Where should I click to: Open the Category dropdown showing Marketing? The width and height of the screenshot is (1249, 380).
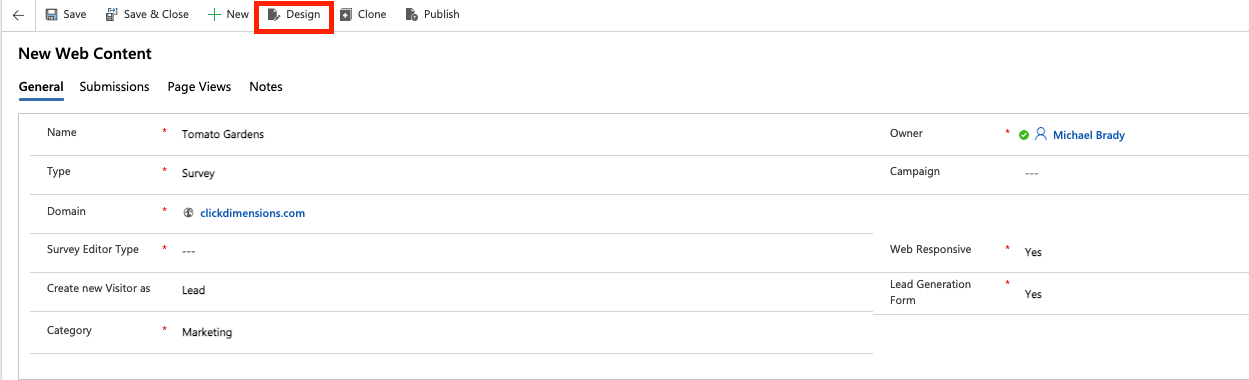click(520, 332)
